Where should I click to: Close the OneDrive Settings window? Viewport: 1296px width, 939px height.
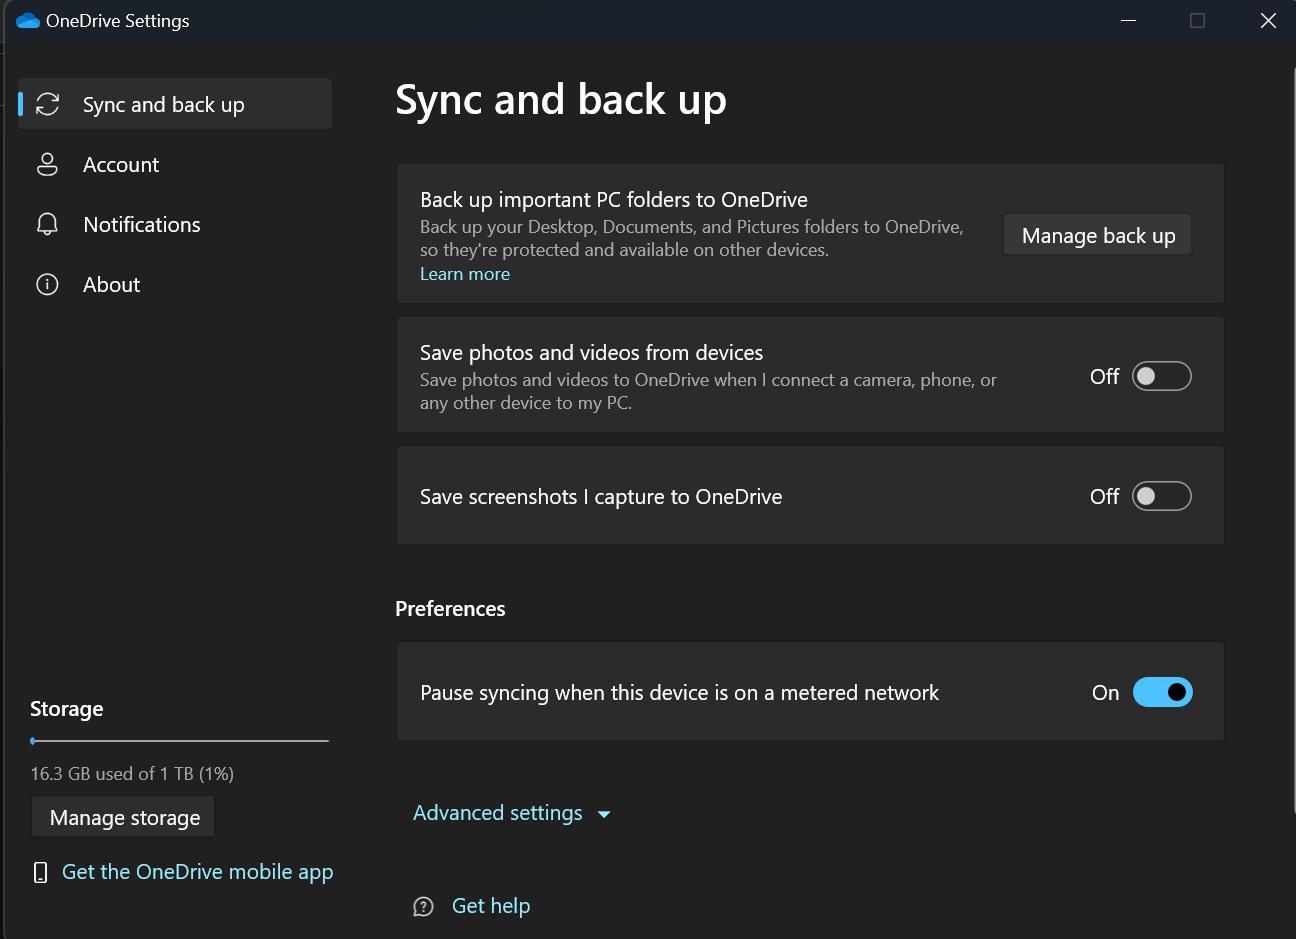point(1268,21)
